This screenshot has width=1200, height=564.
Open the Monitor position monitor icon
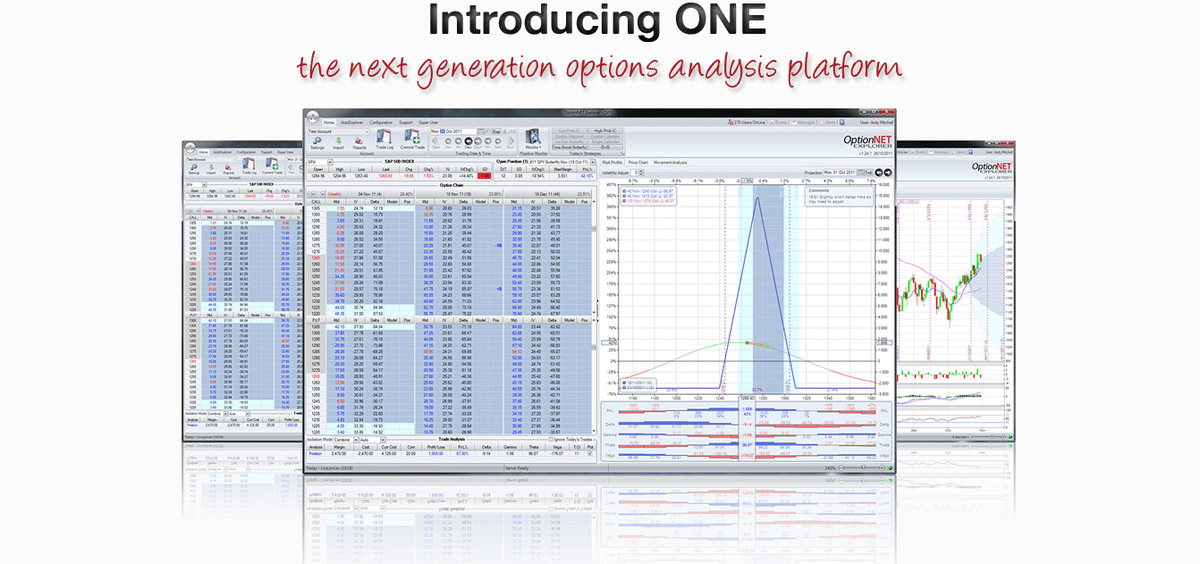[533, 141]
